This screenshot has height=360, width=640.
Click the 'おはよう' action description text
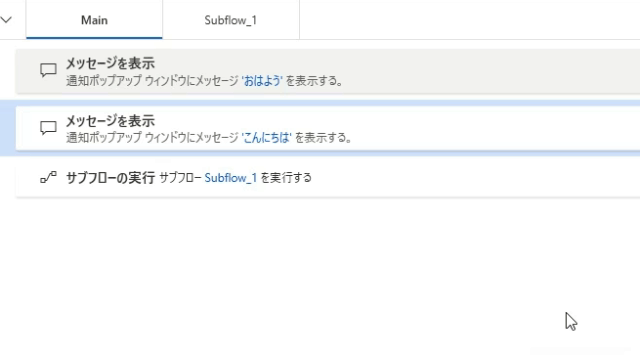(204, 81)
